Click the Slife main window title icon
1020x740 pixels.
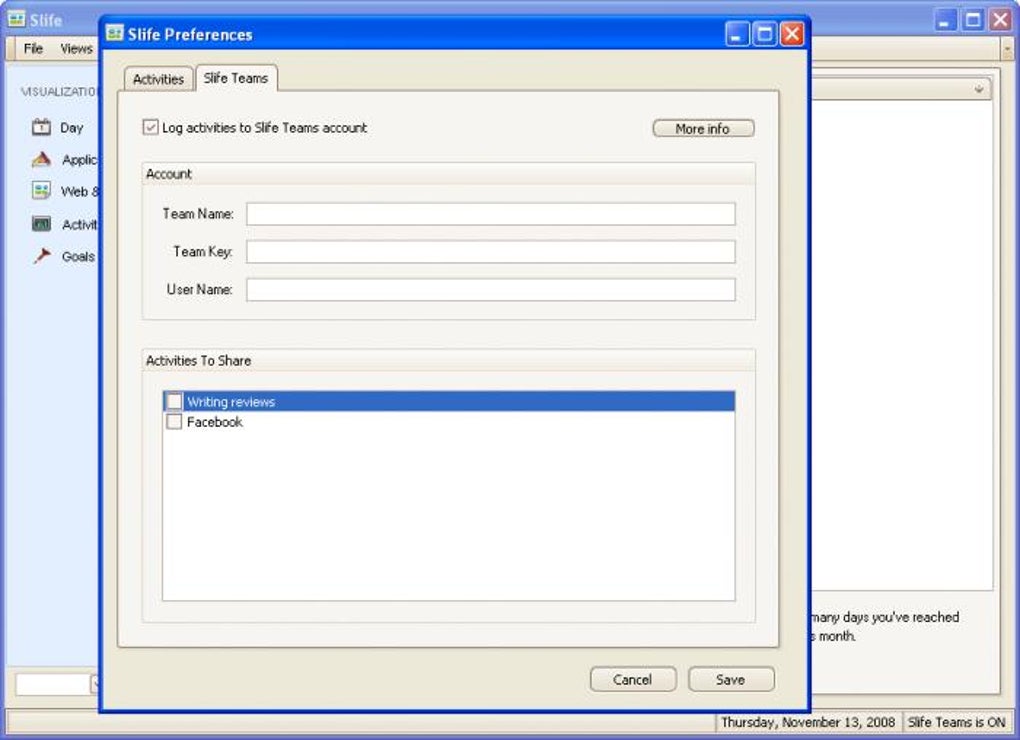tap(16, 19)
